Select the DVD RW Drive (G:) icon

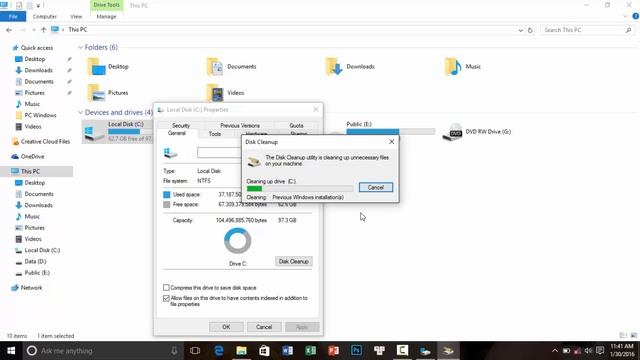pos(452,132)
